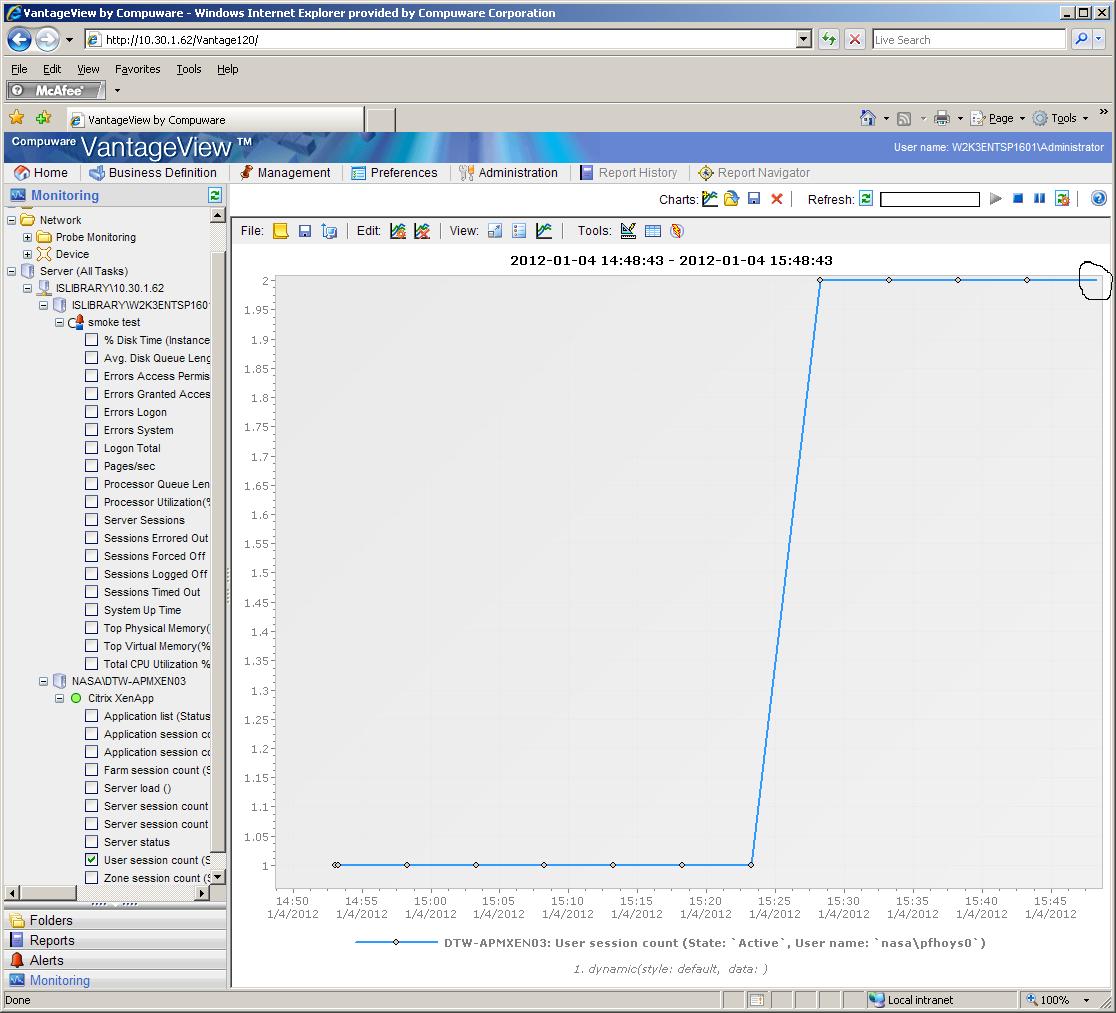Click first chart icon in Edit group

[398, 231]
